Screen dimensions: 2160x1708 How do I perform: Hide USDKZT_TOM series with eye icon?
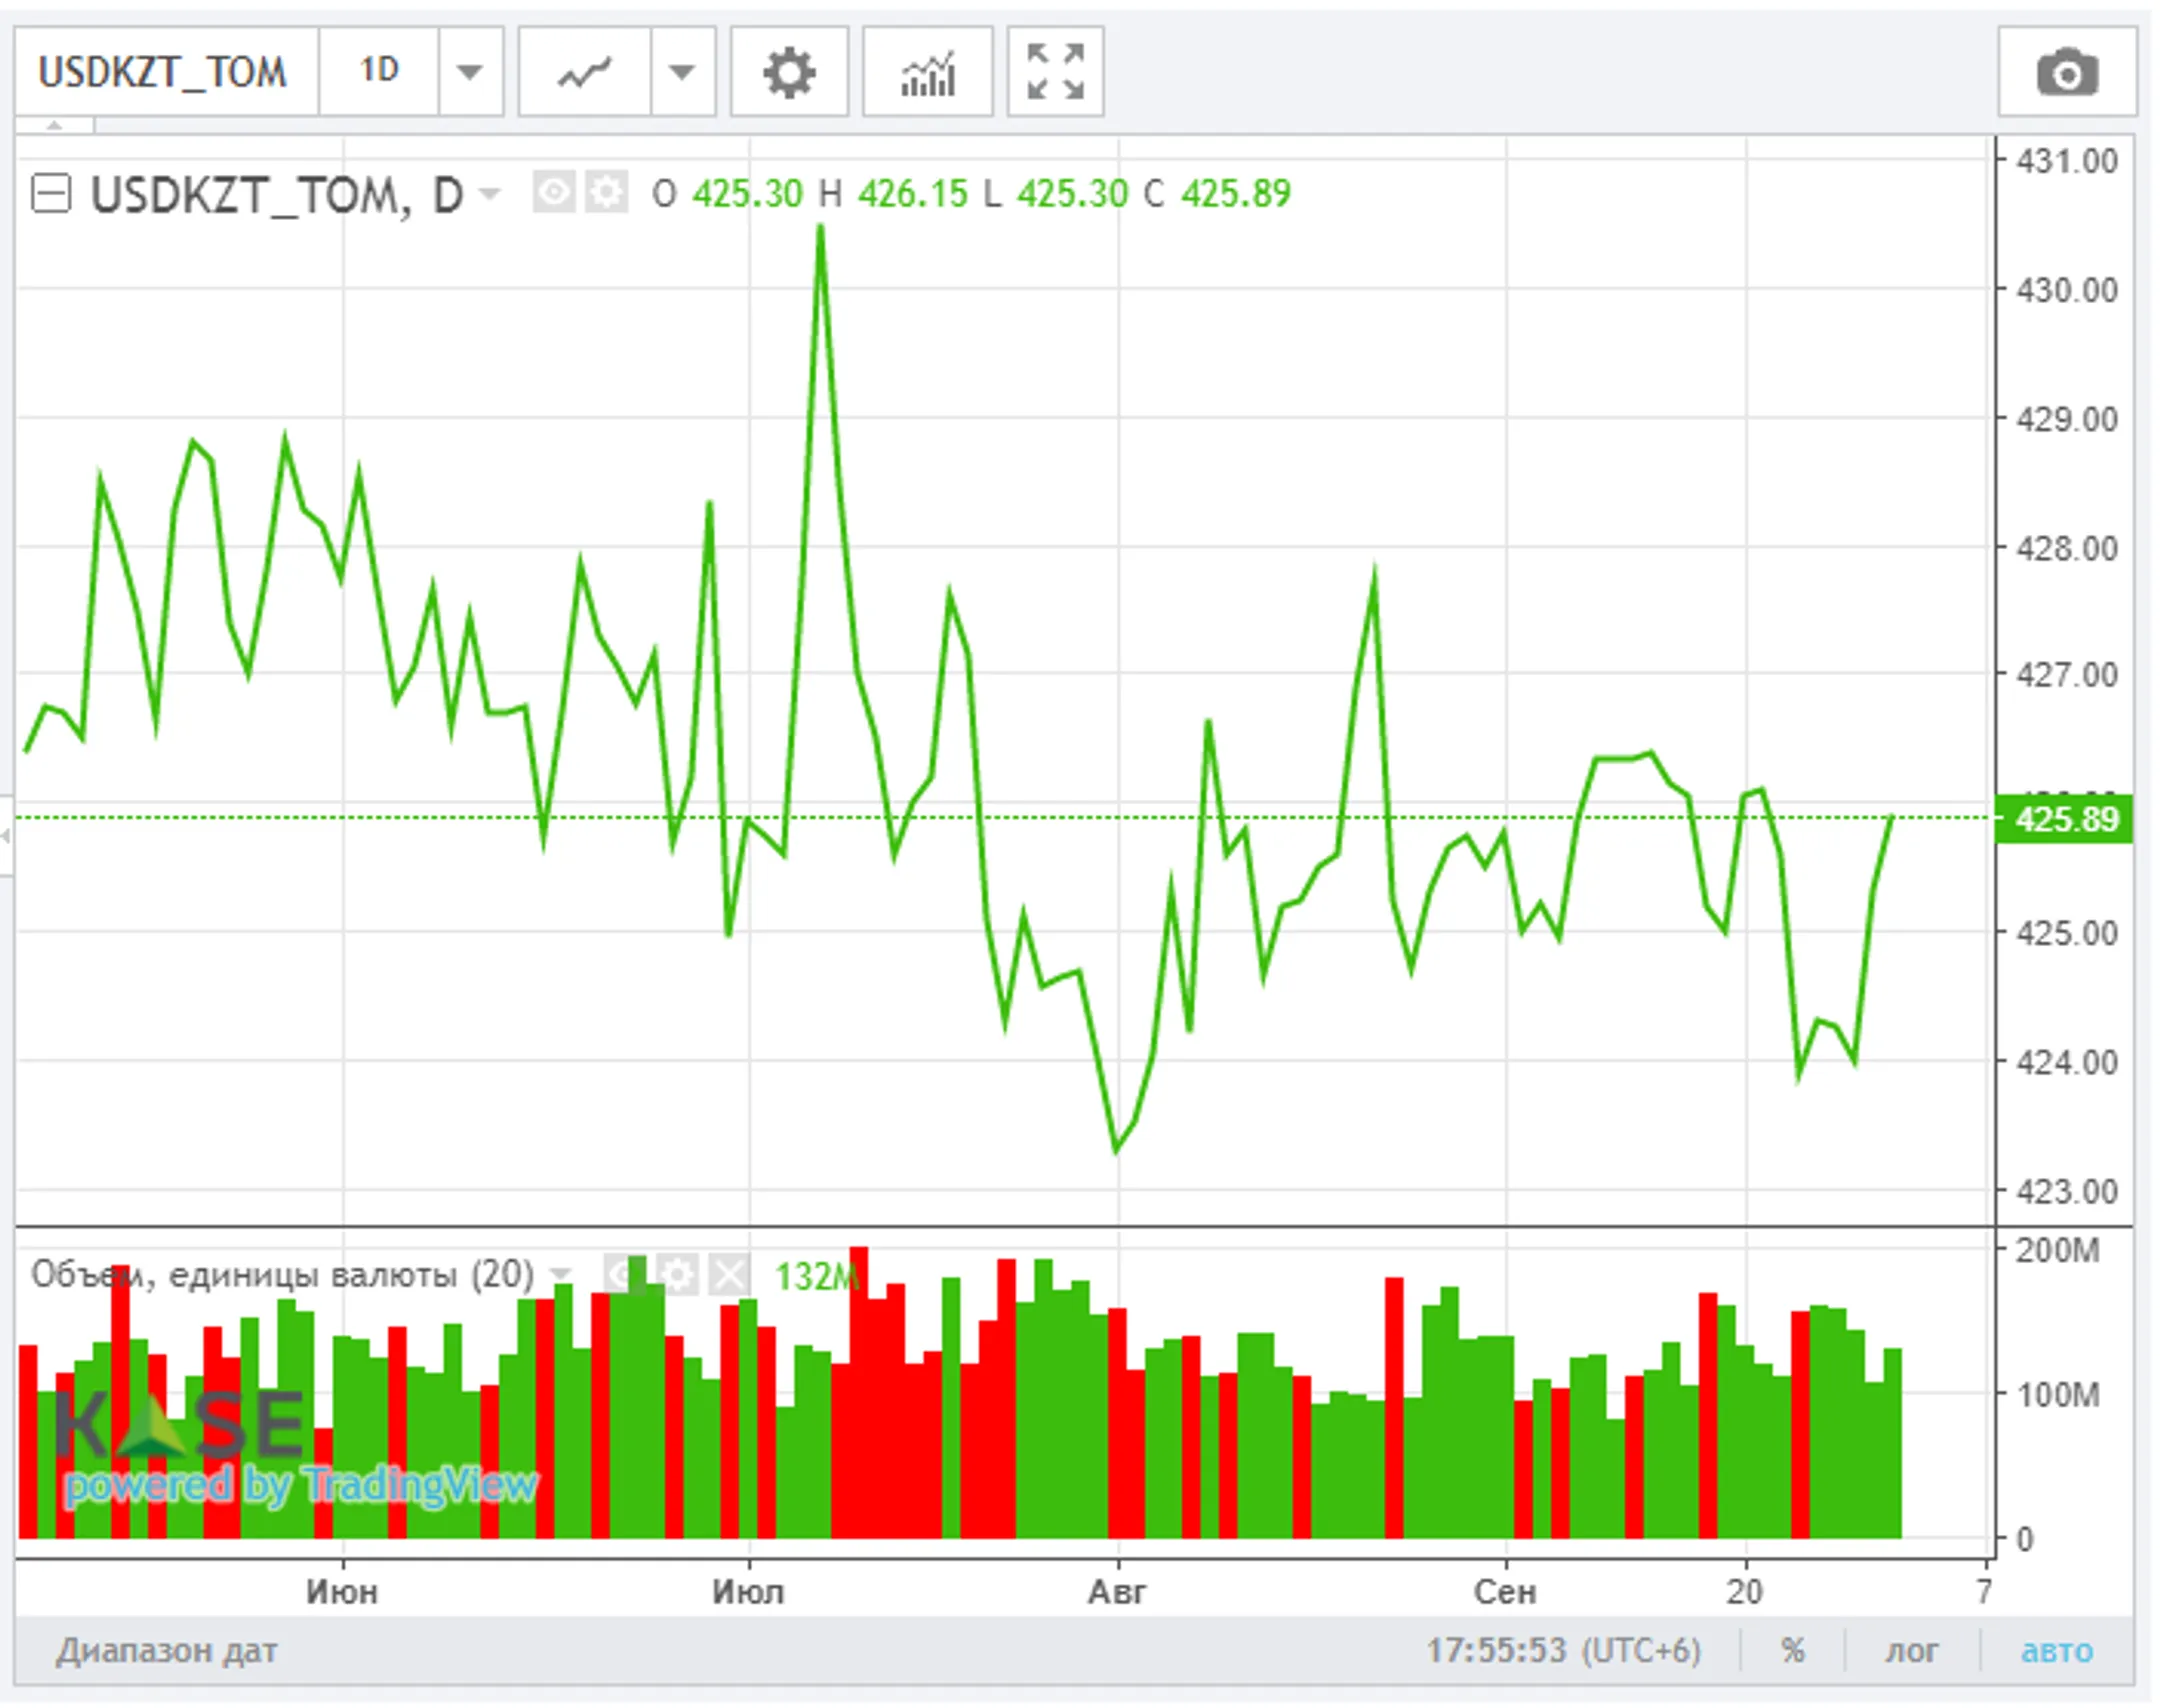point(553,192)
